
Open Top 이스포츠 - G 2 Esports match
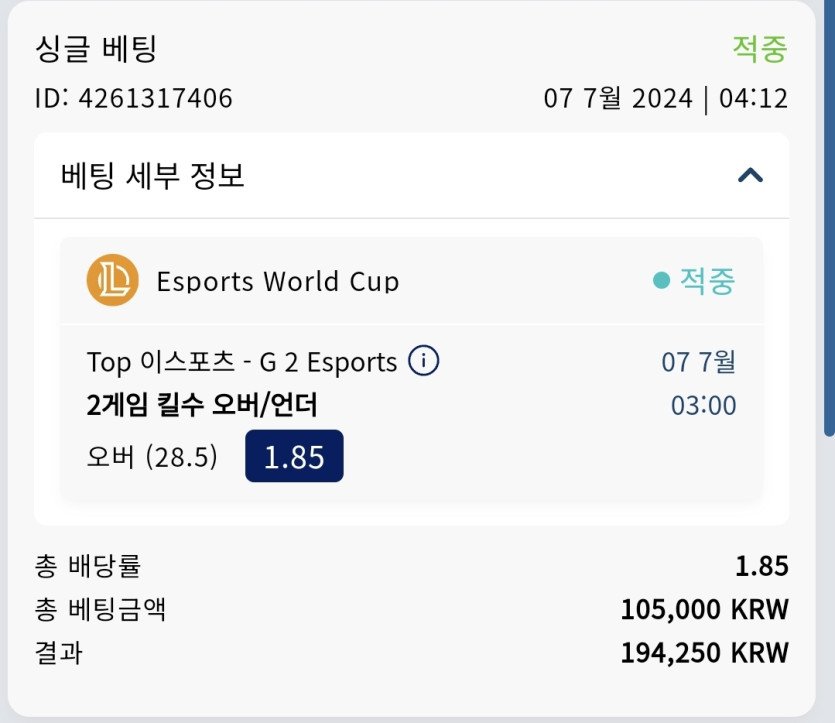coord(242,362)
